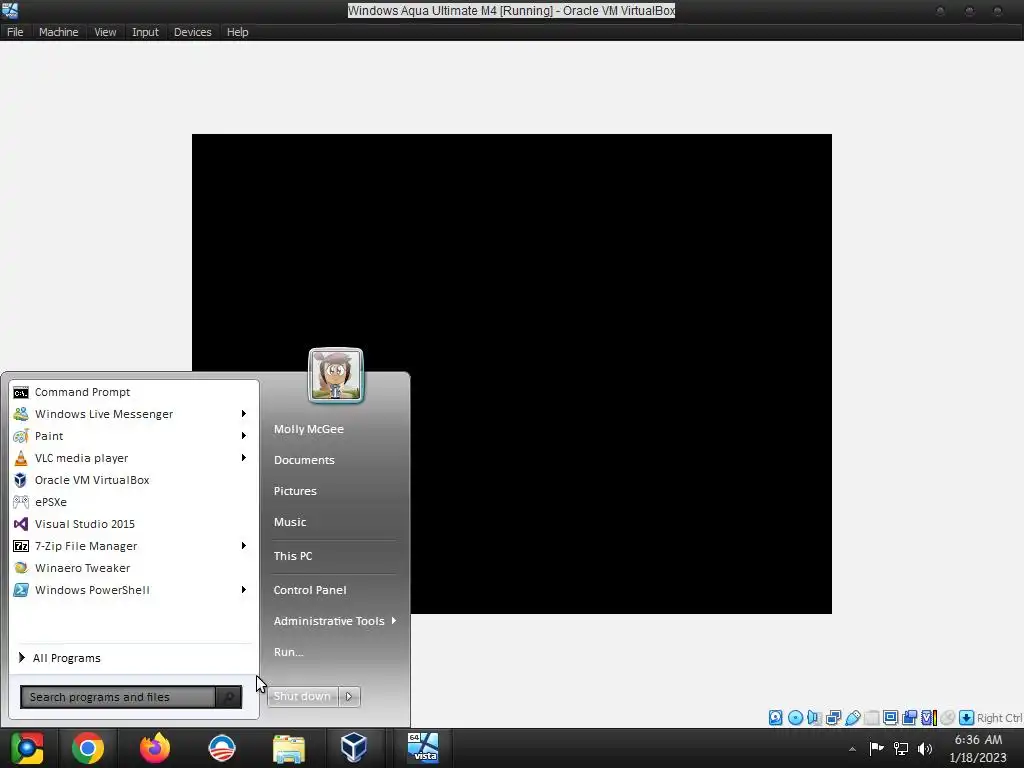Open Pictures from Start menu
The height and width of the screenshot is (768, 1024).
295,491
